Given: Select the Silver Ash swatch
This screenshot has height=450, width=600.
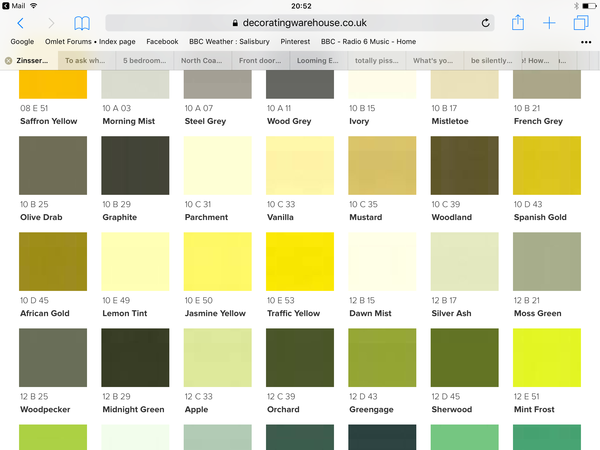Looking at the screenshot, I should (465, 261).
